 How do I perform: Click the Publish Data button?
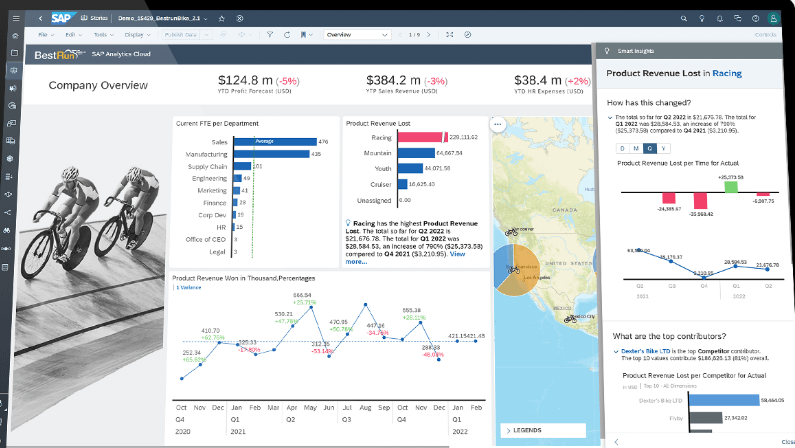click(181, 34)
